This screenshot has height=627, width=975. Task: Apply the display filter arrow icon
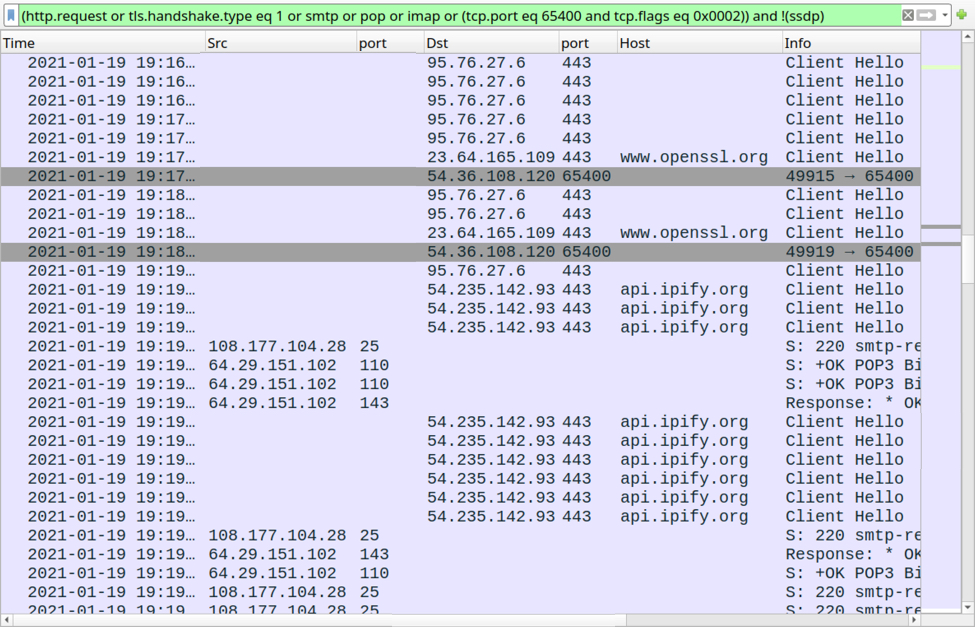pos(926,15)
